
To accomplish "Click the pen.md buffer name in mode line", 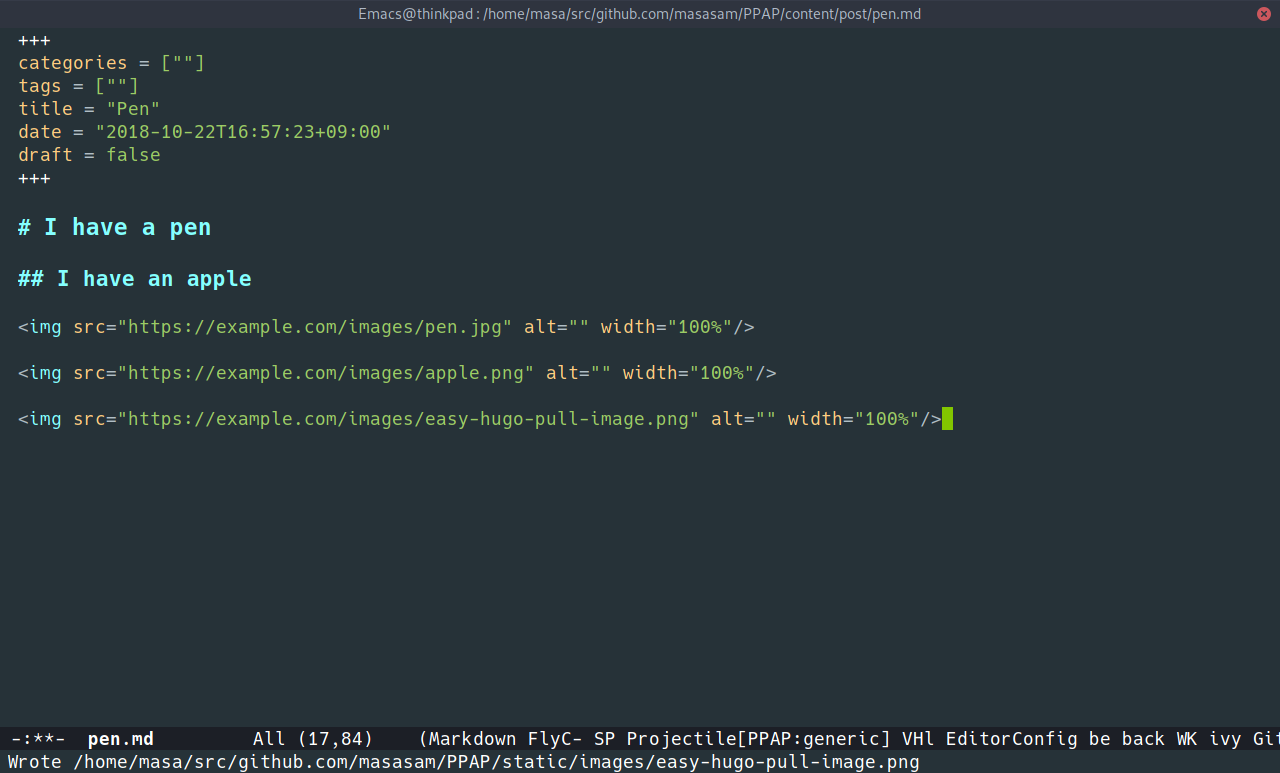I will pos(121,739).
